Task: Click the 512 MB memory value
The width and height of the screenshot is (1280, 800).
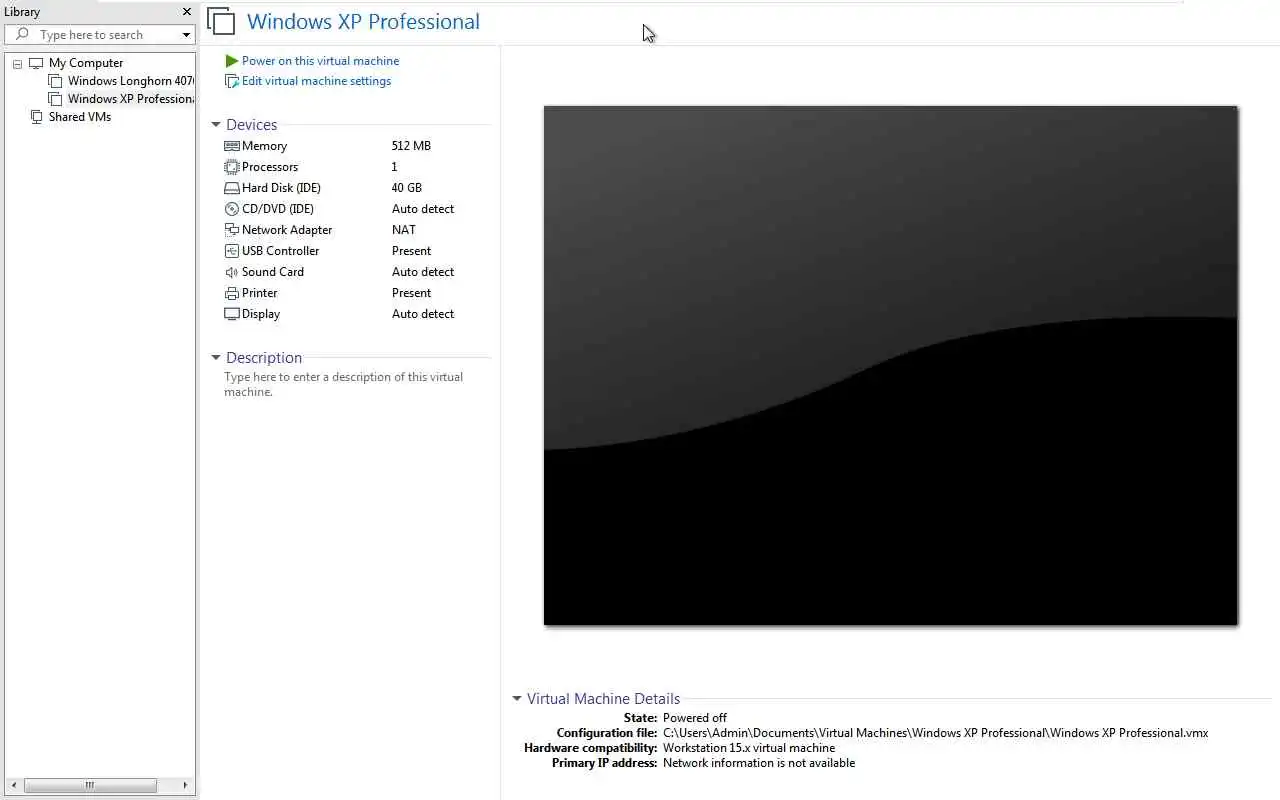Action: pyautogui.click(x=411, y=146)
